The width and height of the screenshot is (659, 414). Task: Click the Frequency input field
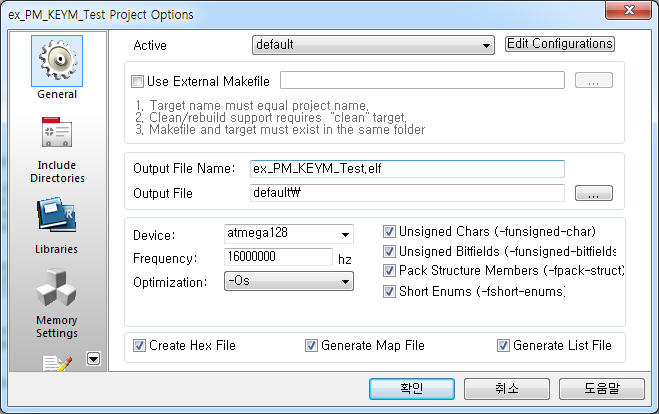click(278, 257)
